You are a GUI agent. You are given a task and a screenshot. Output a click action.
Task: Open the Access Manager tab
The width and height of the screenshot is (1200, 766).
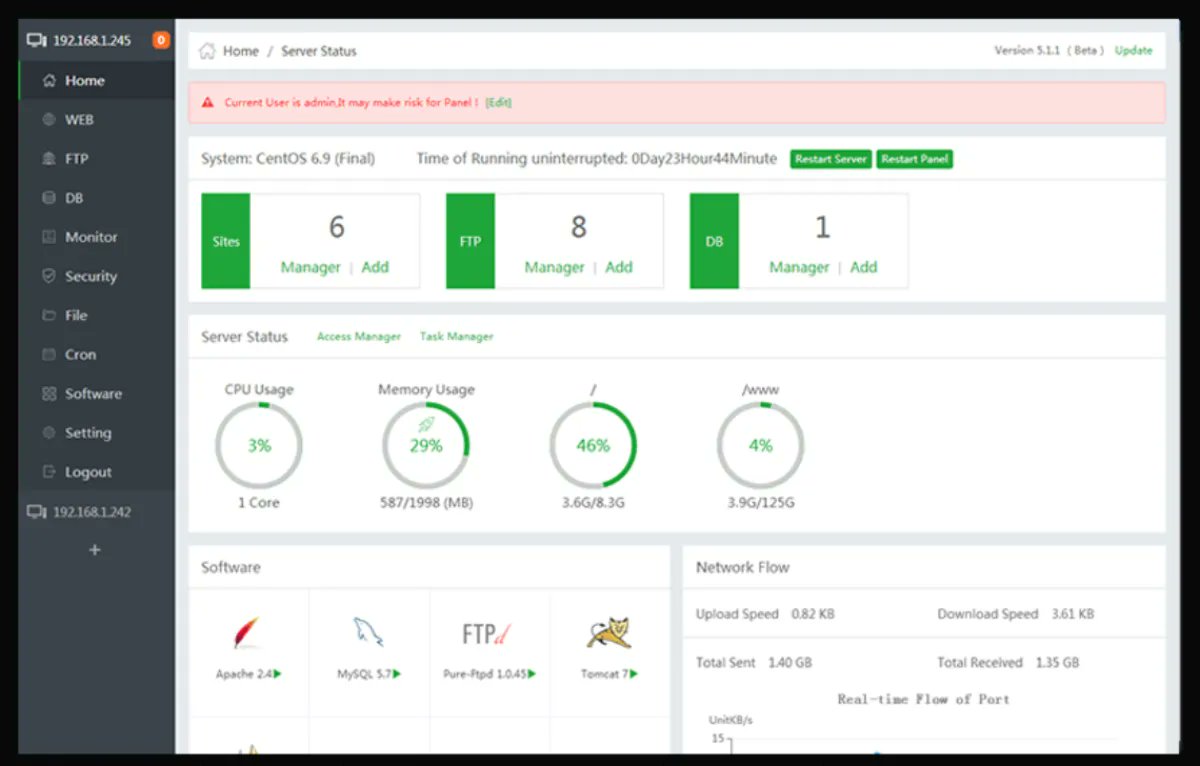[358, 337]
